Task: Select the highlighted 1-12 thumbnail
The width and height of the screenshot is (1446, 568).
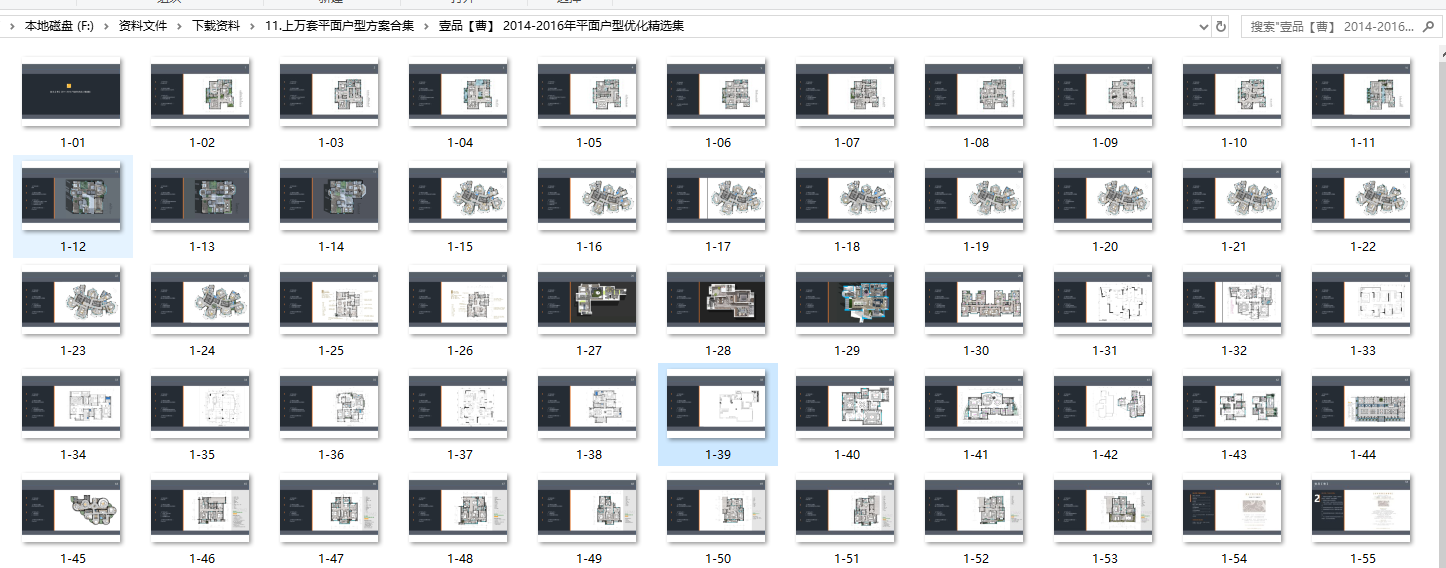Action: 71,195
